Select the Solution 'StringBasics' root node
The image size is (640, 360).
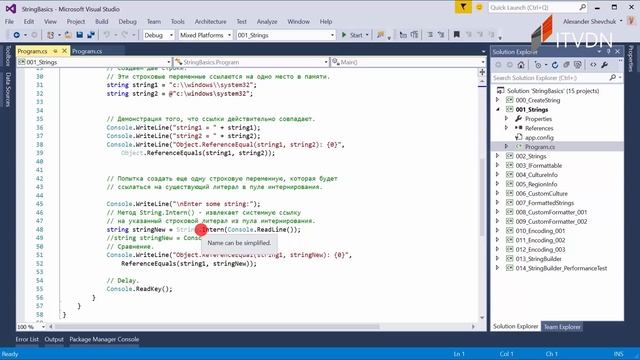click(x=553, y=91)
